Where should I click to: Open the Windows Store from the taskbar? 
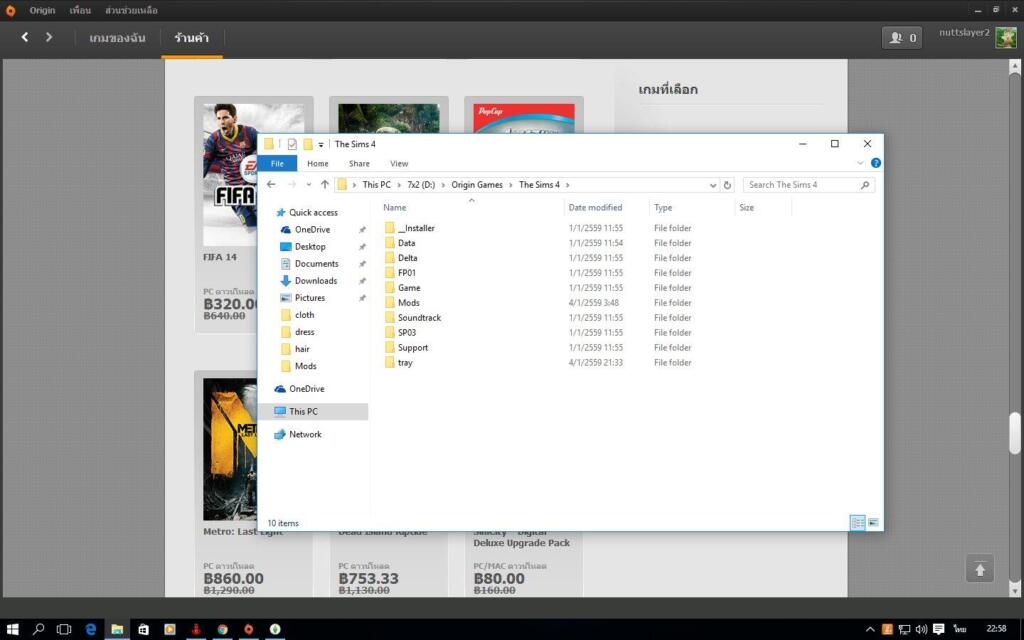143,629
